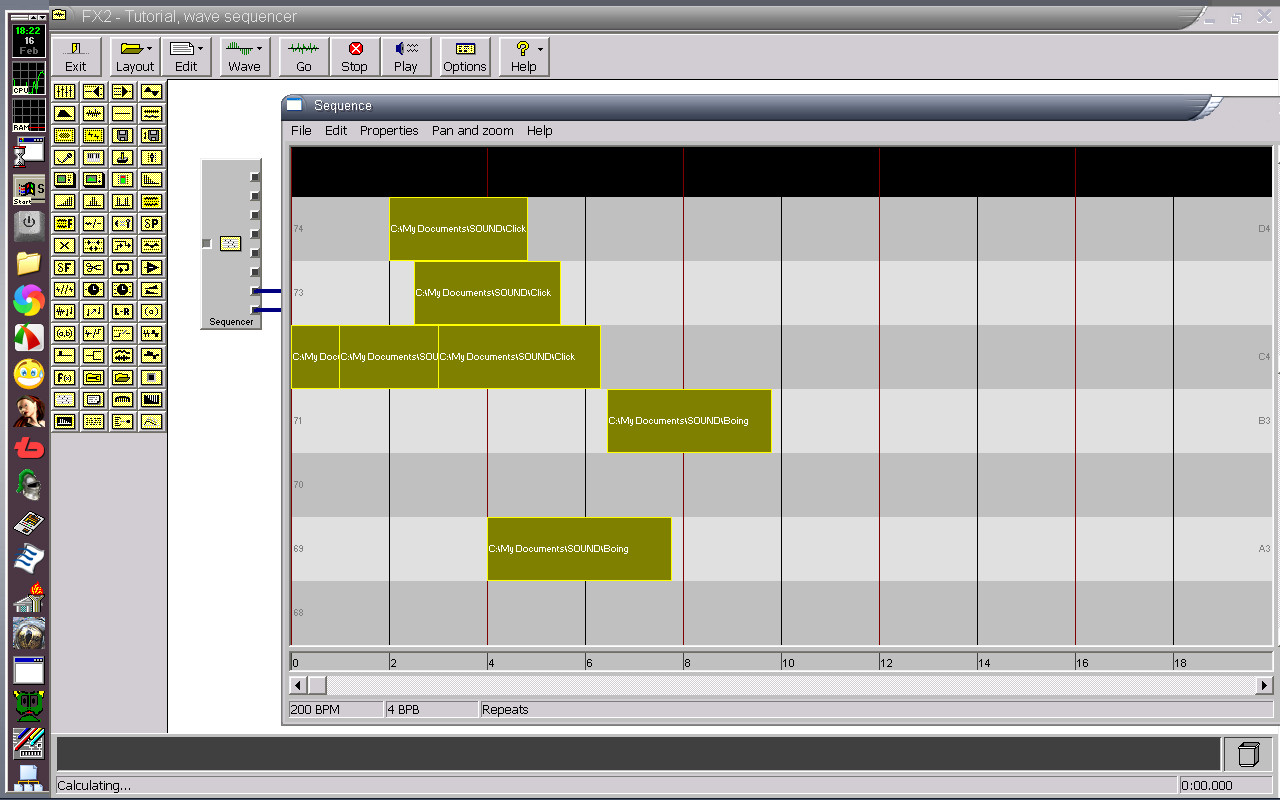Click the 200 BPM status field

336,709
